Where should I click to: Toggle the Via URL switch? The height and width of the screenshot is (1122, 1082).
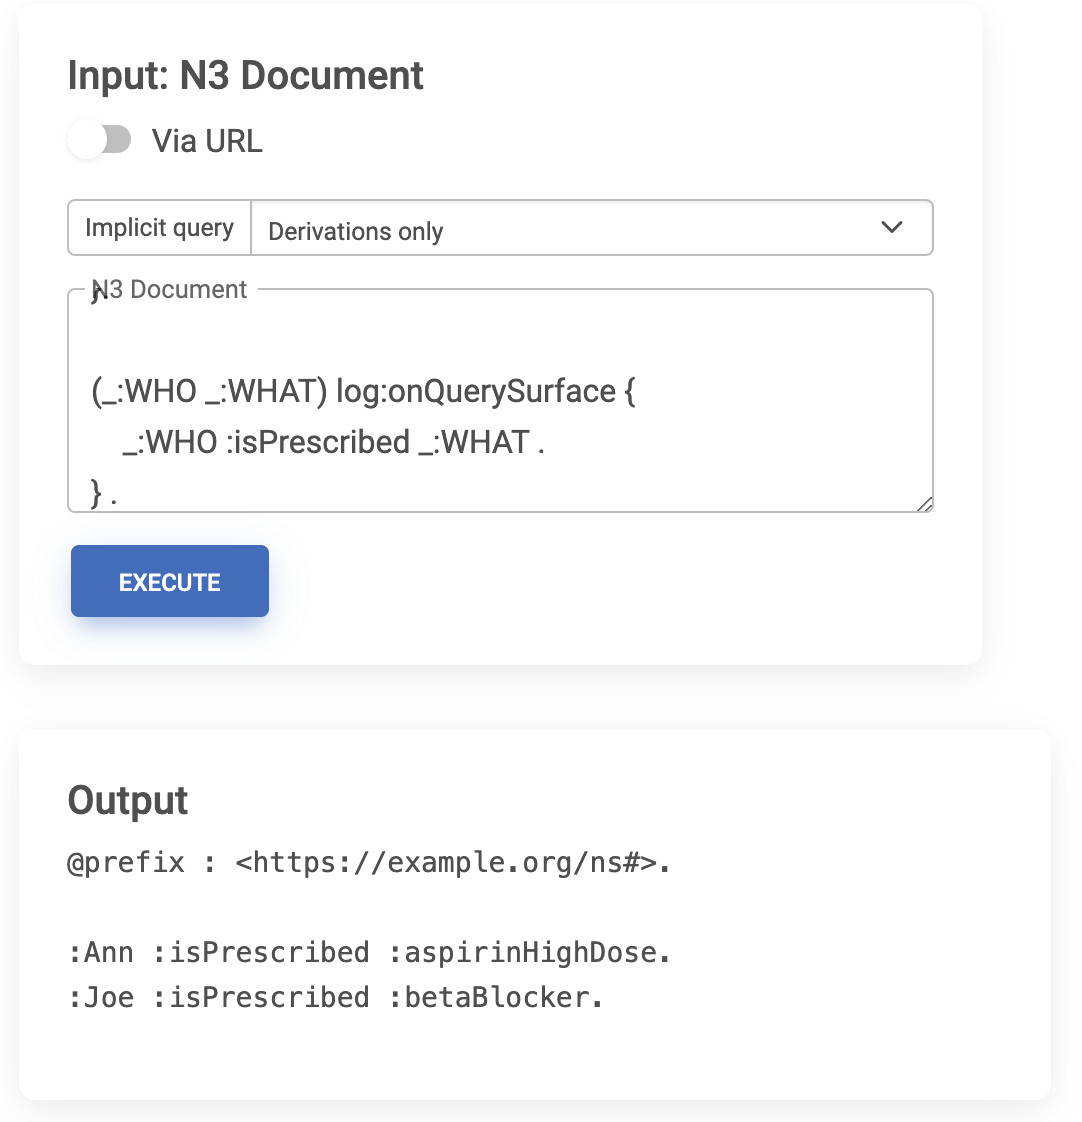tap(99, 140)
